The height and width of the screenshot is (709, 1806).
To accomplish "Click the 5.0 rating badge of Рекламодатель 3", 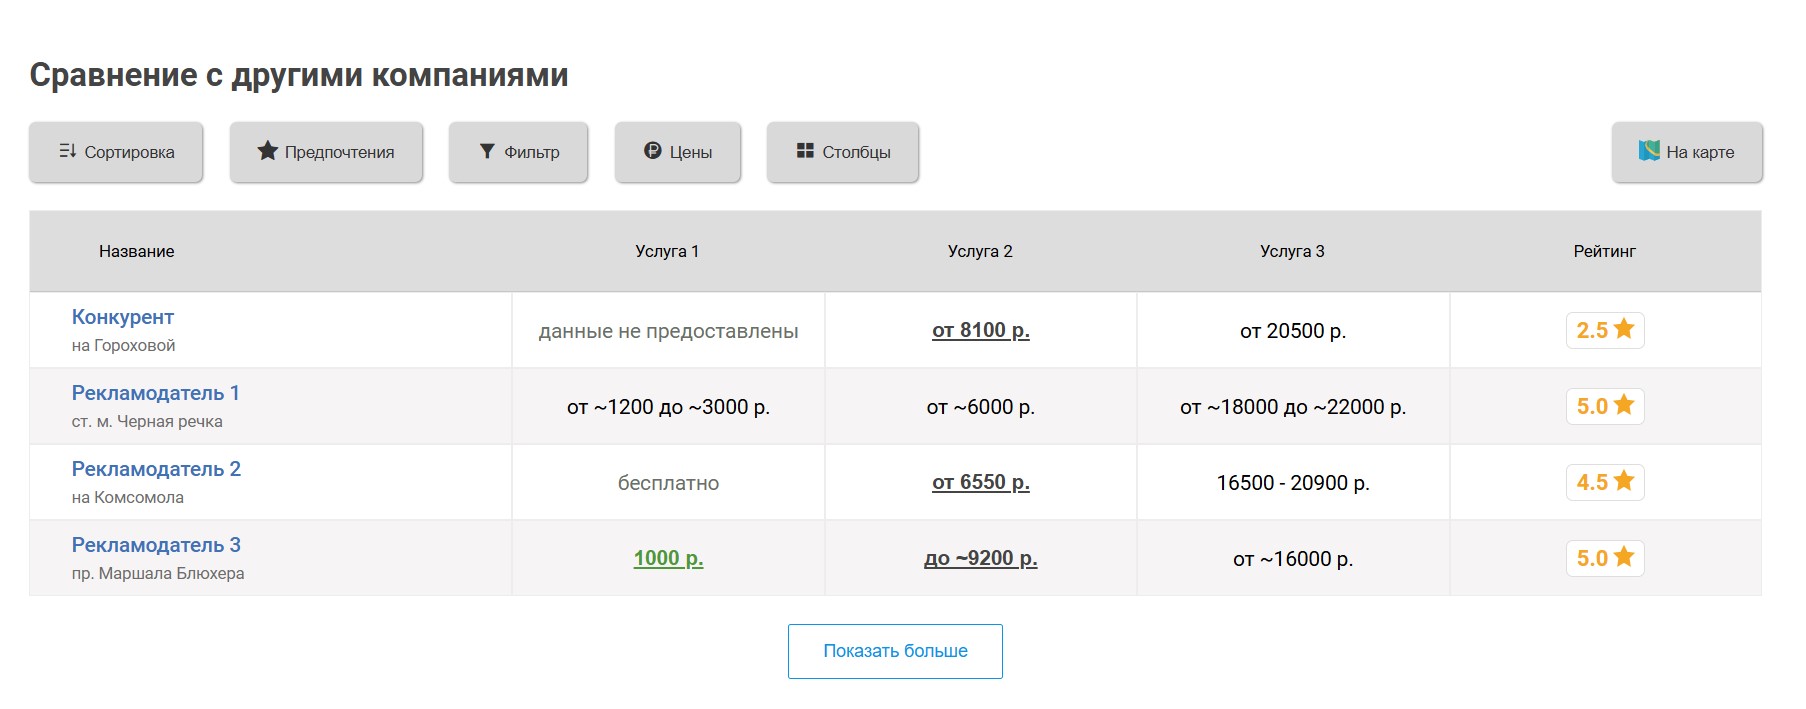I will click(1604, 558).
